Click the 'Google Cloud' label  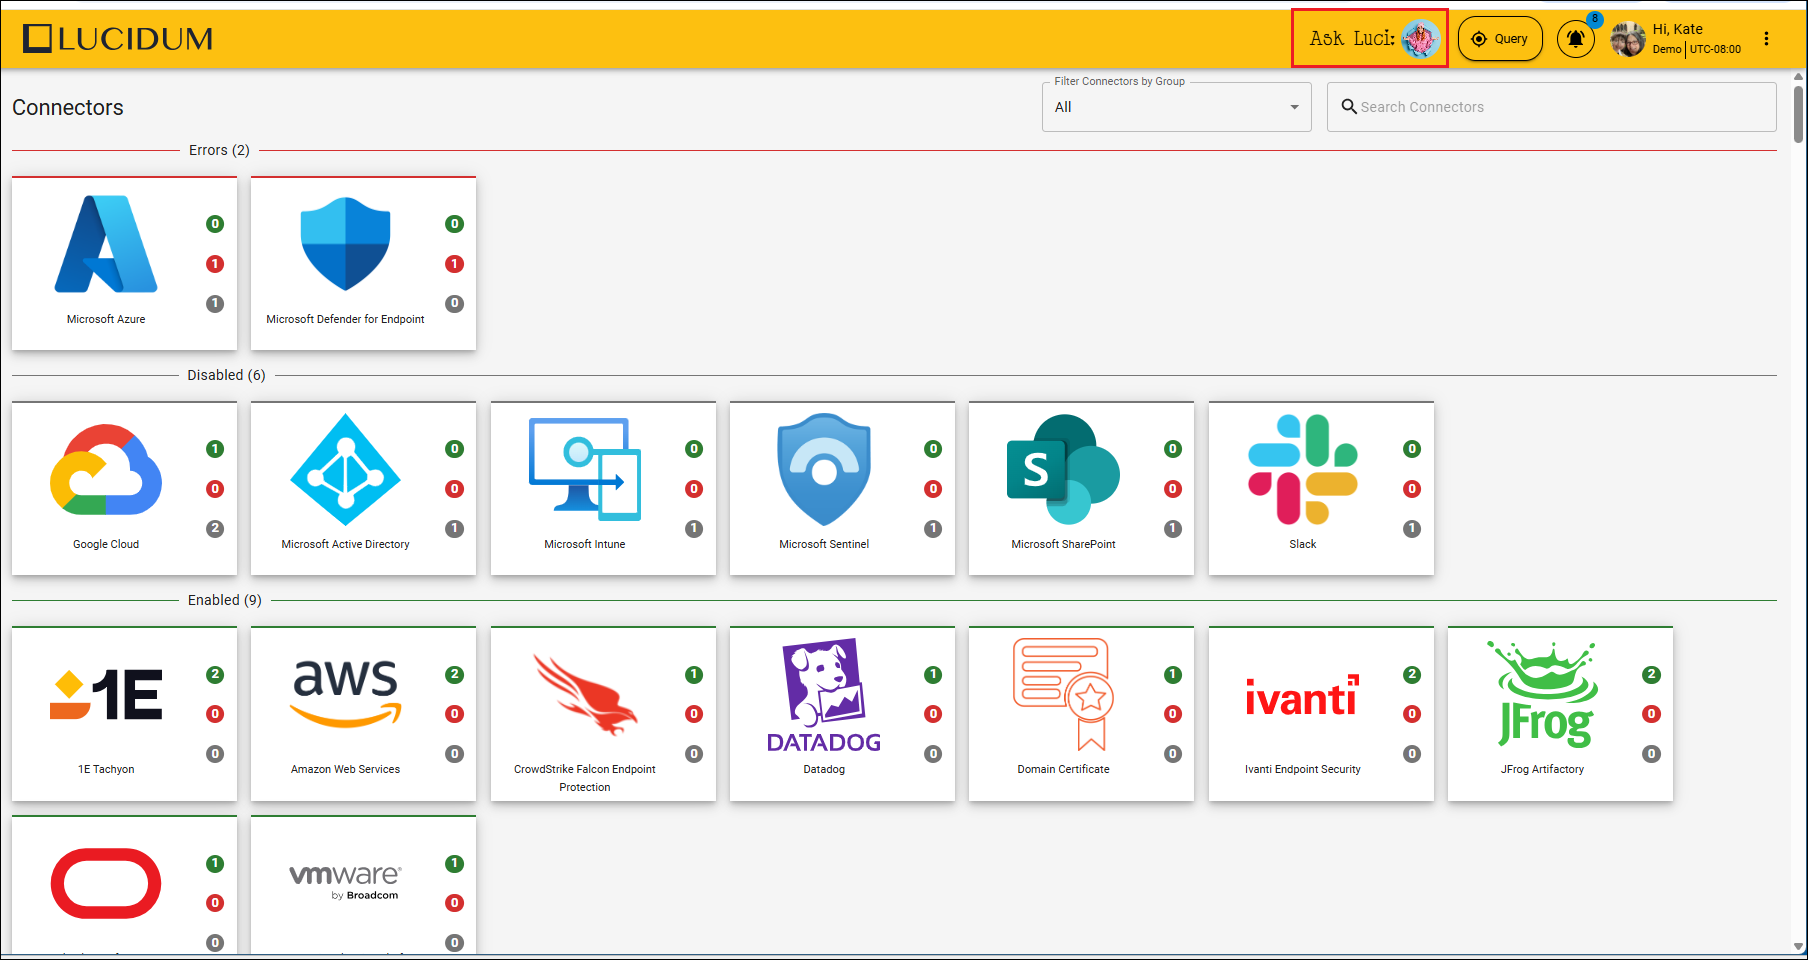[x=106, y=544]
